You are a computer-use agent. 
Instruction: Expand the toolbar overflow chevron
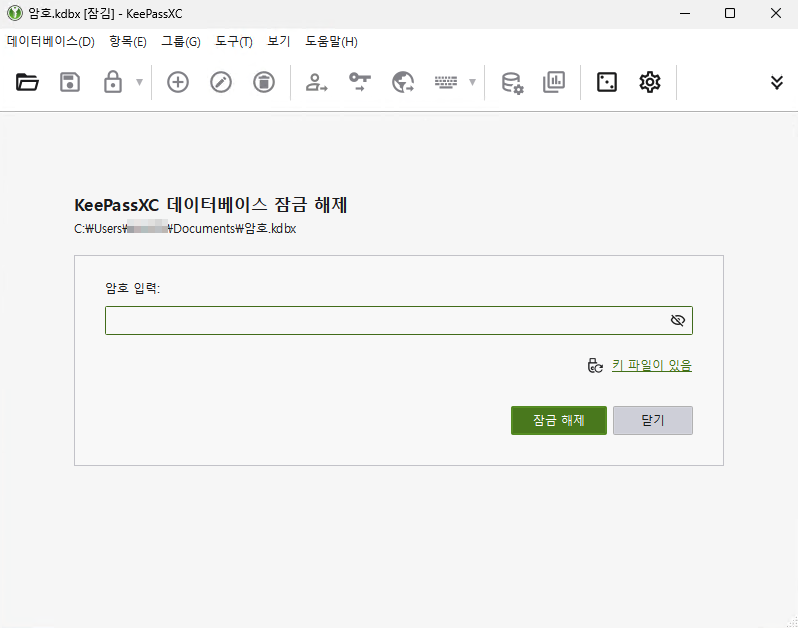coord(777,82)
